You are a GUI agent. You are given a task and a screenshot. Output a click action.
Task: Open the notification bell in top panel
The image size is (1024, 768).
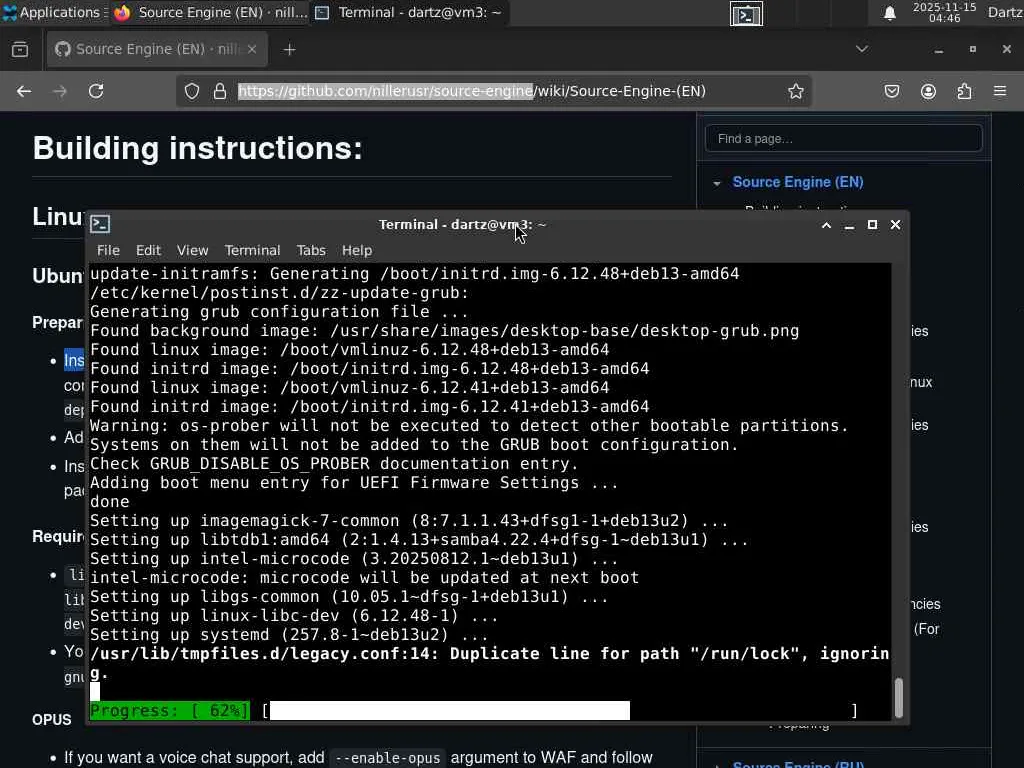[889, 13]
